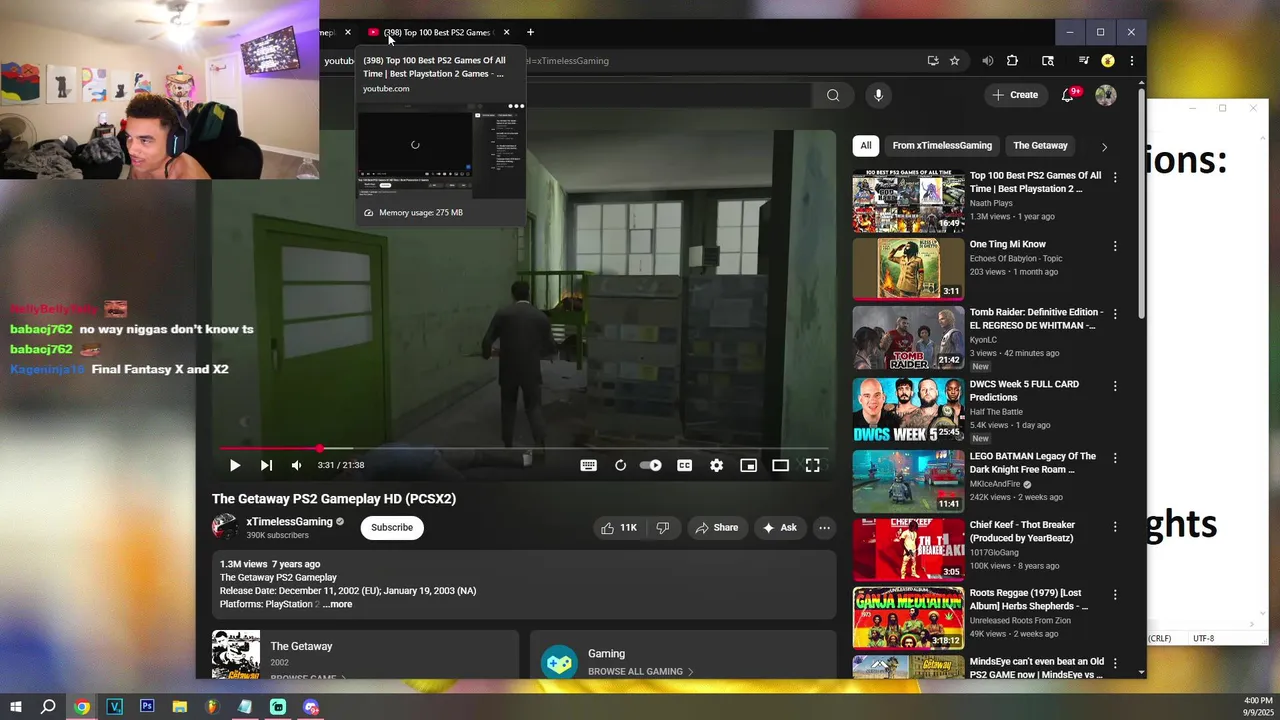Screen dimensions: 1280x720
Task: Seek the red video progress bar
Action: (x=524, y=448)
